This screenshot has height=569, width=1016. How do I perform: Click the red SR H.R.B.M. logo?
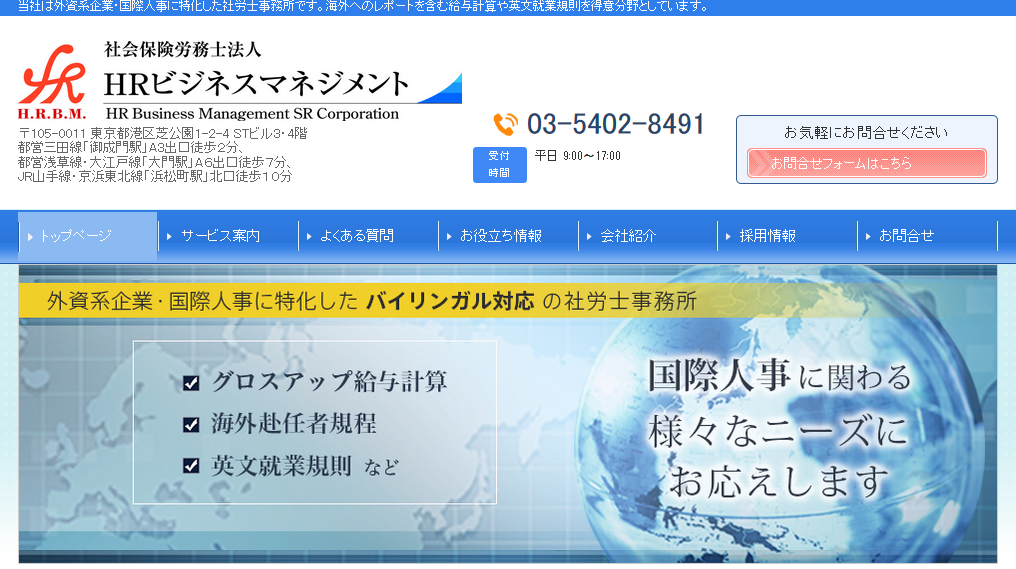(52, 82)
